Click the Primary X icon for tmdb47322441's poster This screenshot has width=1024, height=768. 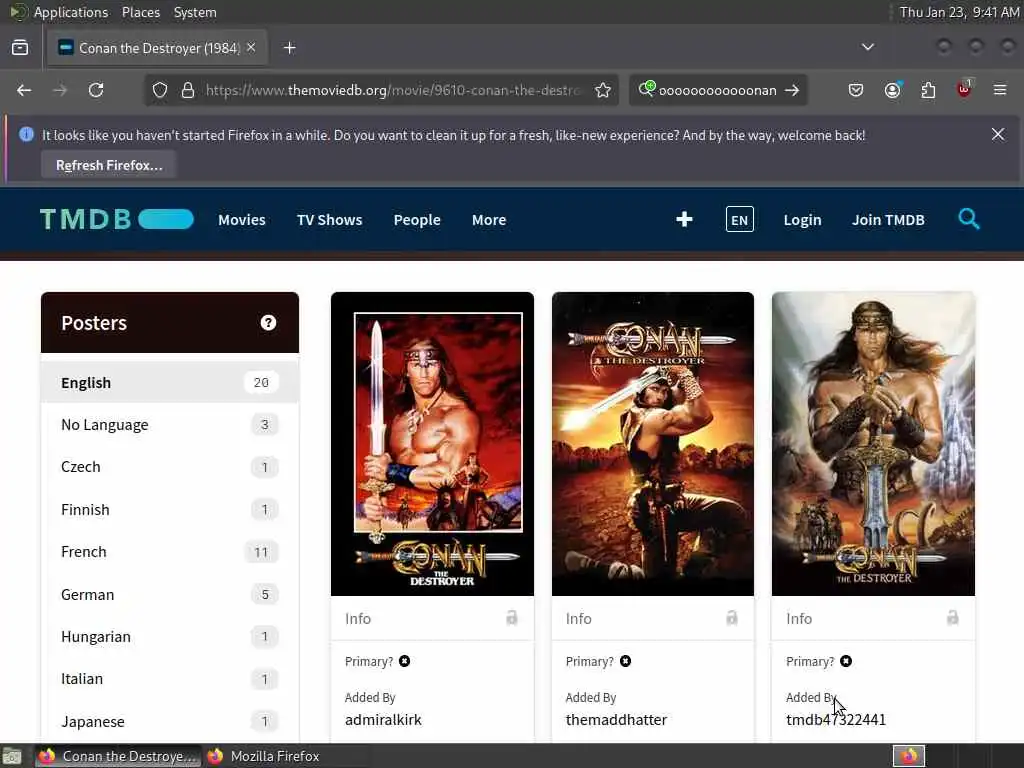pos(846,661)
